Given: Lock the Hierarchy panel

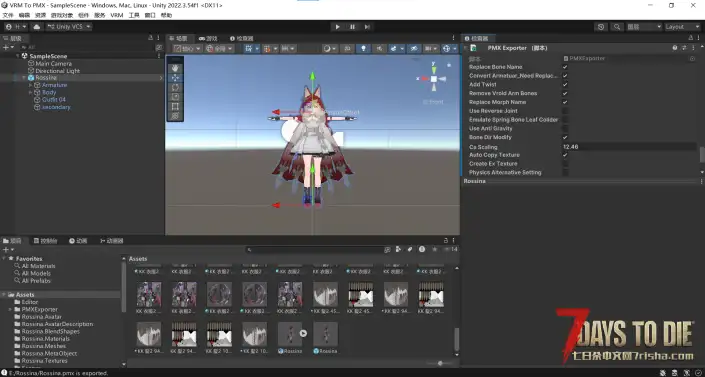Looking at the screenshot, I should (x=151, y=38).
